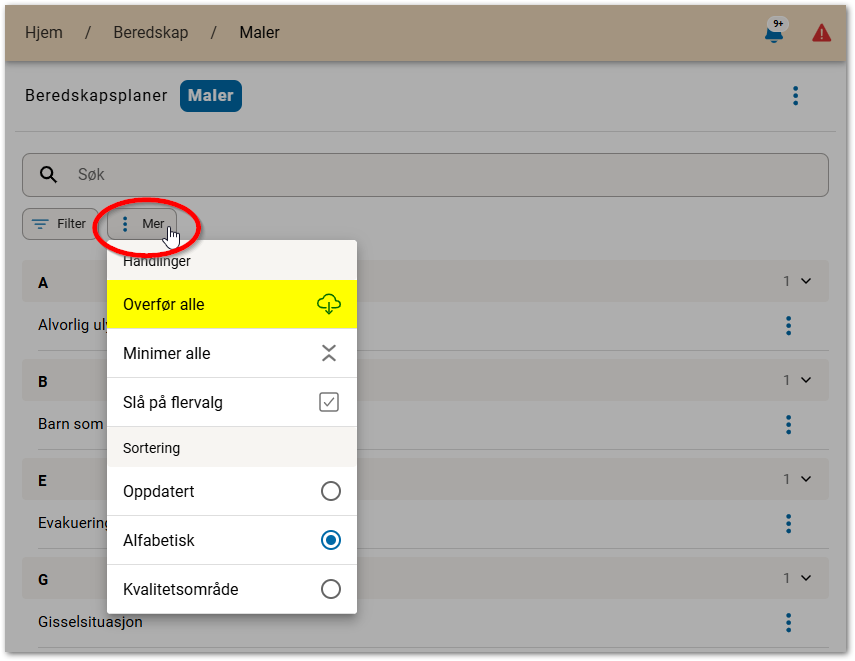Click the Filter button

pos(60,224)
